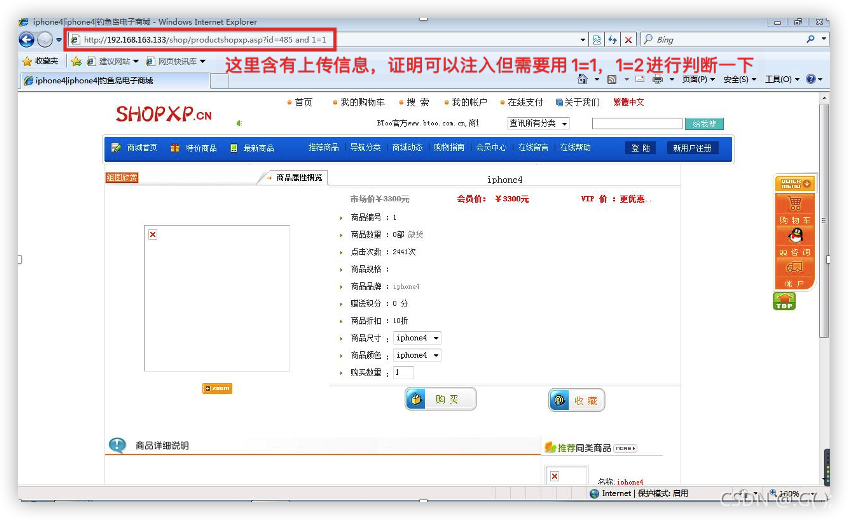Open the search provider dropdown arrow
848x520 pixels.
[823, 39]
